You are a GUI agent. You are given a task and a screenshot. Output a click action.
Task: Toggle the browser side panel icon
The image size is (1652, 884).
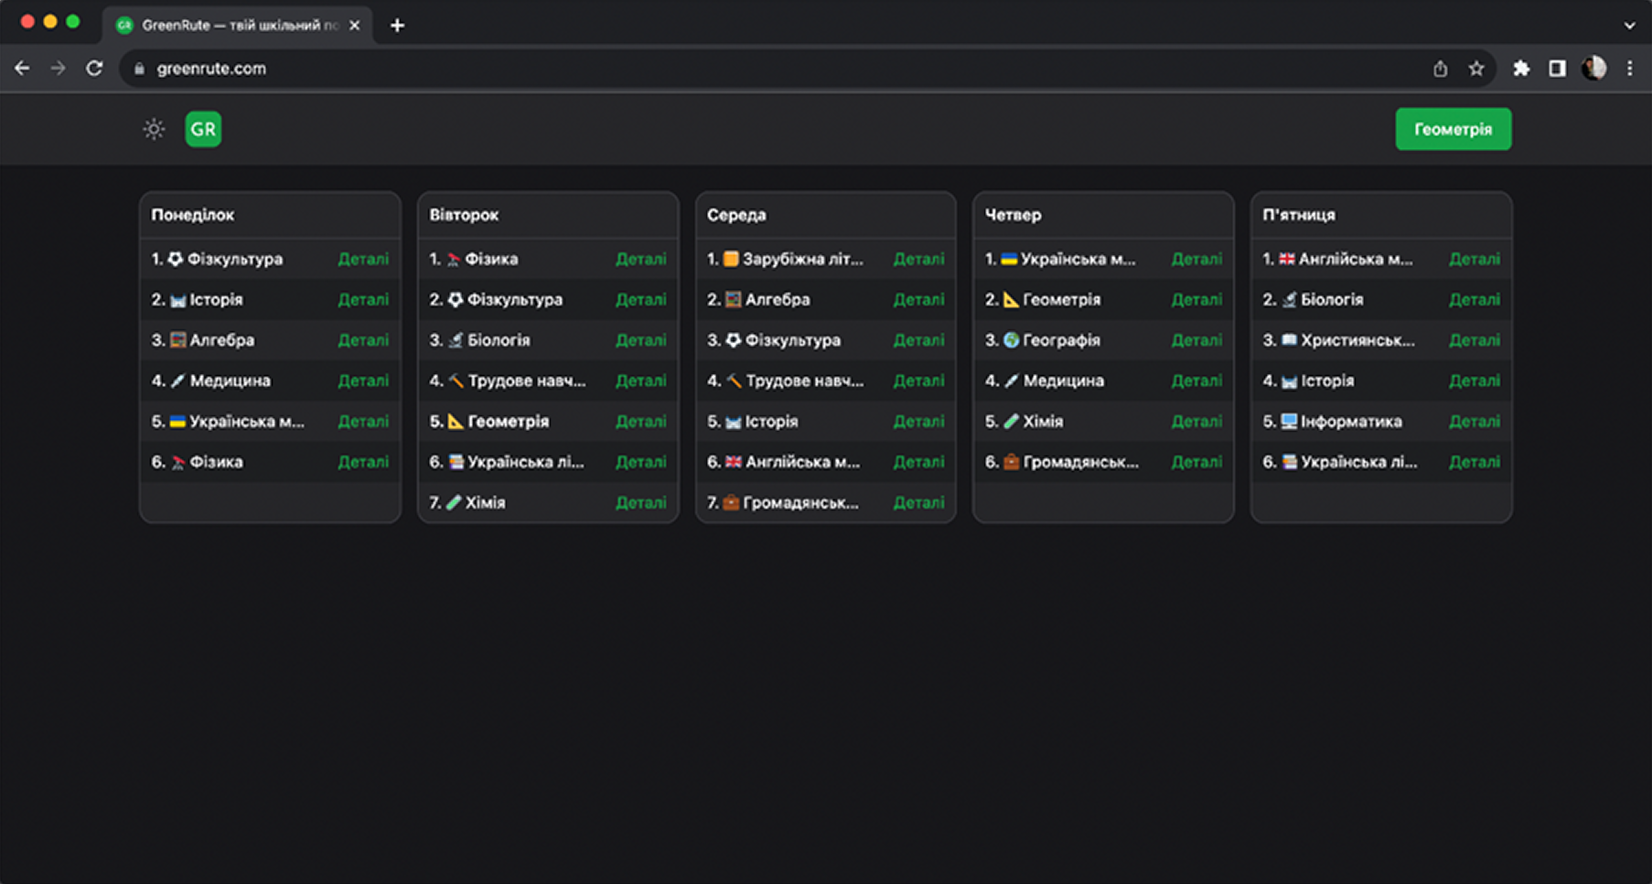[1557, 68]
